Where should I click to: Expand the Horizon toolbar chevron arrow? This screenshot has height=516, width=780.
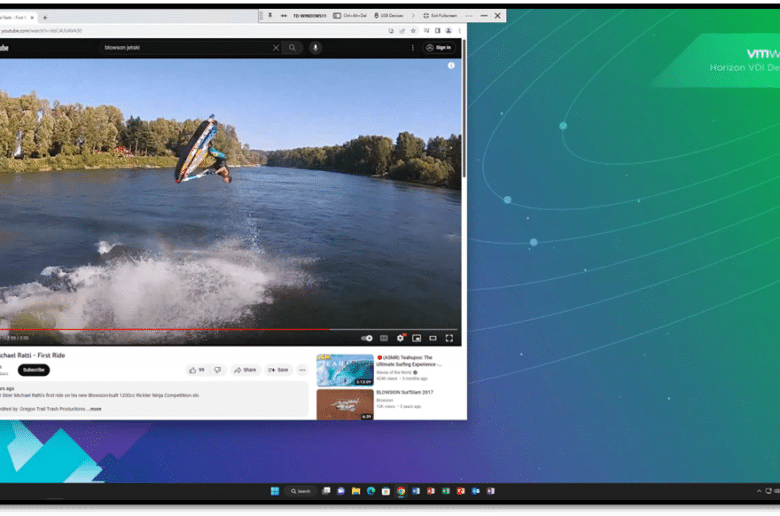point(413,15)
